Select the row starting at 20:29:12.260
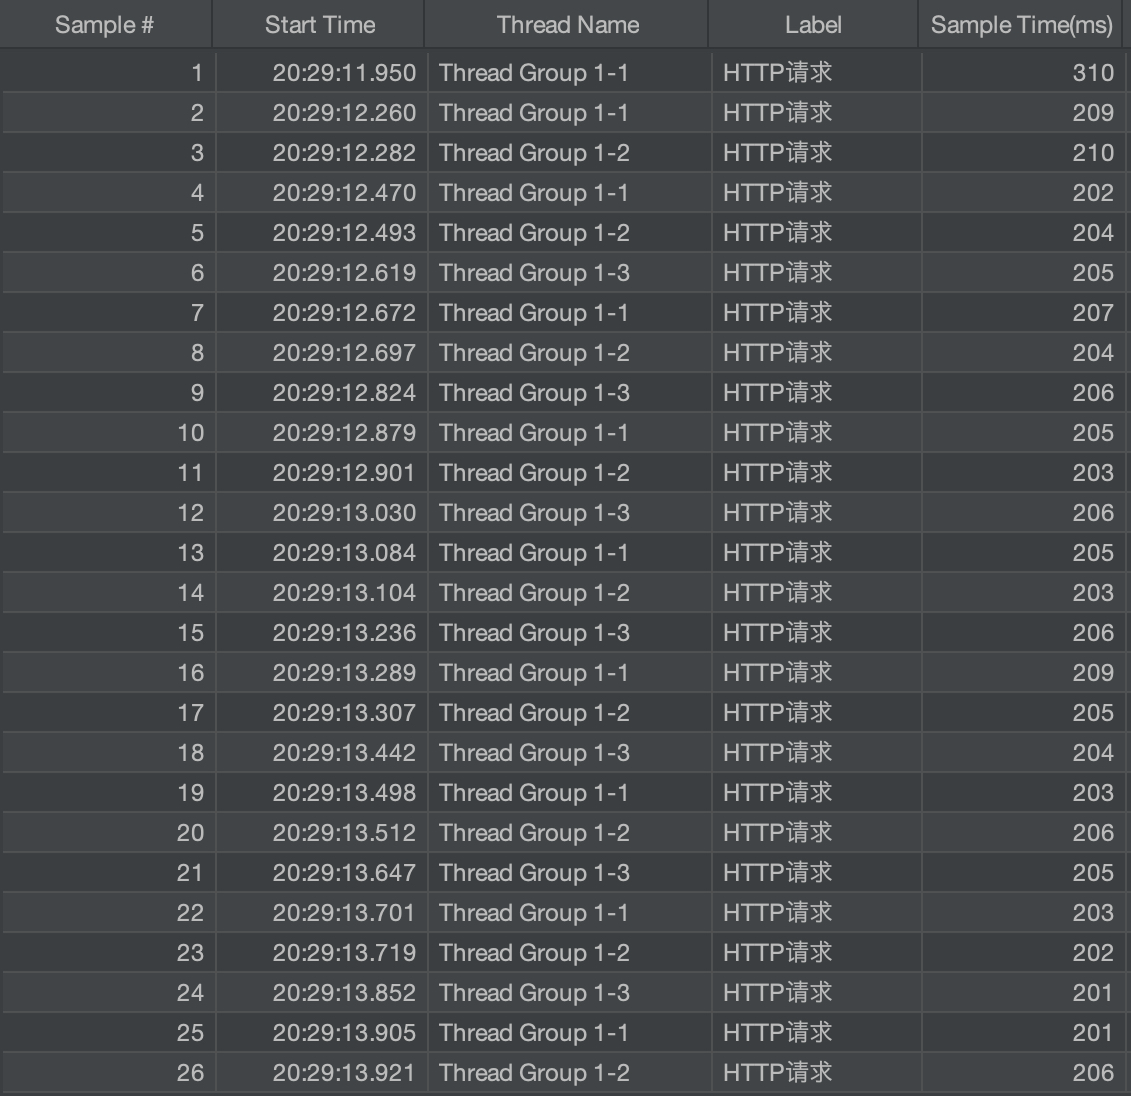 (344, 113)
